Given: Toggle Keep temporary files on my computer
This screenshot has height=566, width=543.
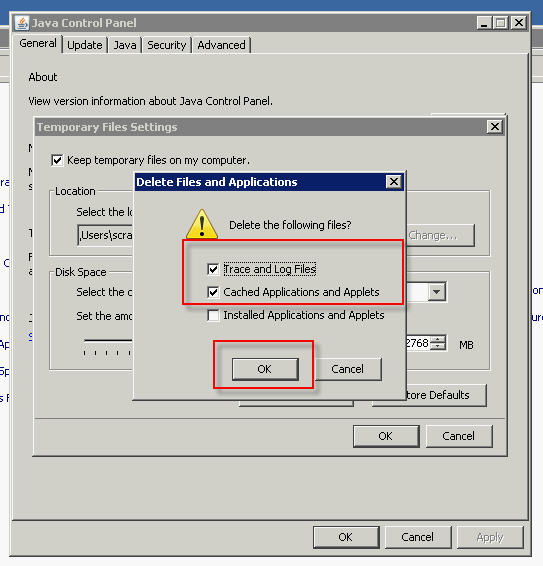Looking at the screenshot, I should (57, 160).
